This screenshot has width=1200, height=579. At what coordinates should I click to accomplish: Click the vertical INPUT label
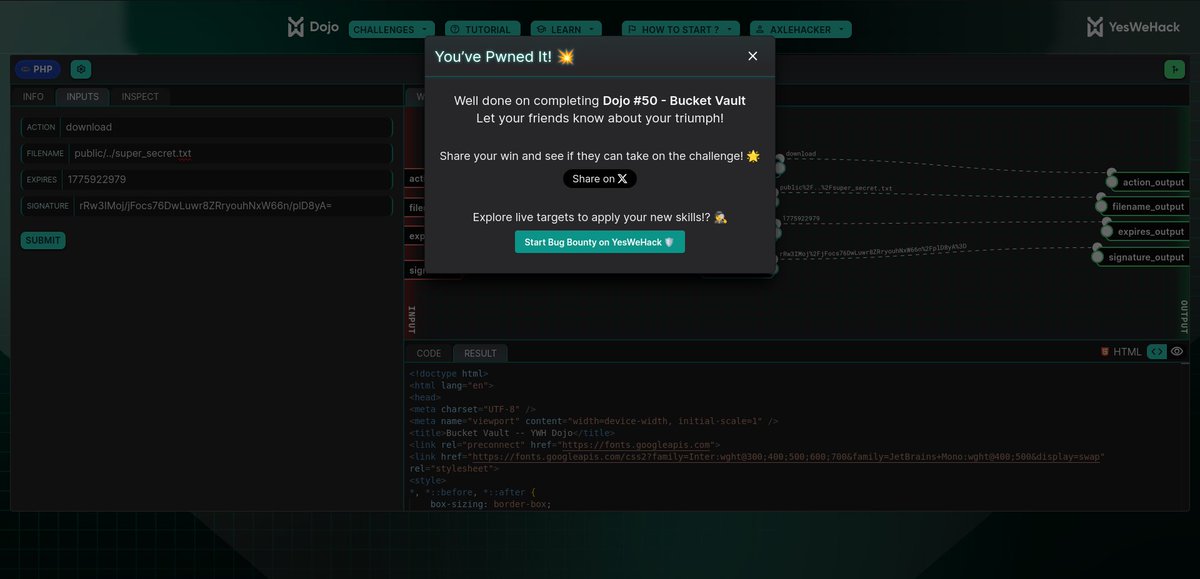tap(411, 319)
